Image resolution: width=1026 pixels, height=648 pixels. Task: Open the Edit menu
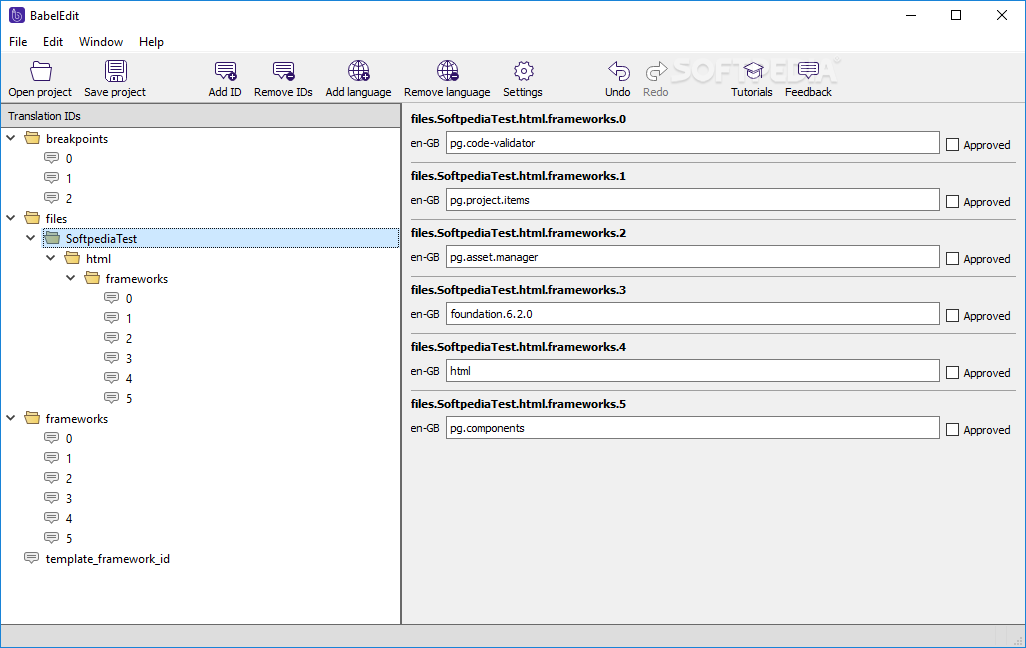point(53,42)
